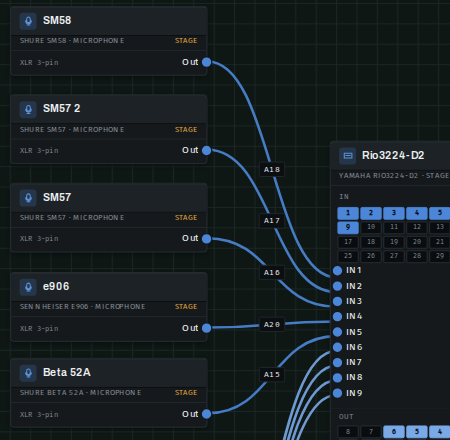Click the IN4 port on Rio3224-D2
Screen dimensions: 450x440
[337, 316]
